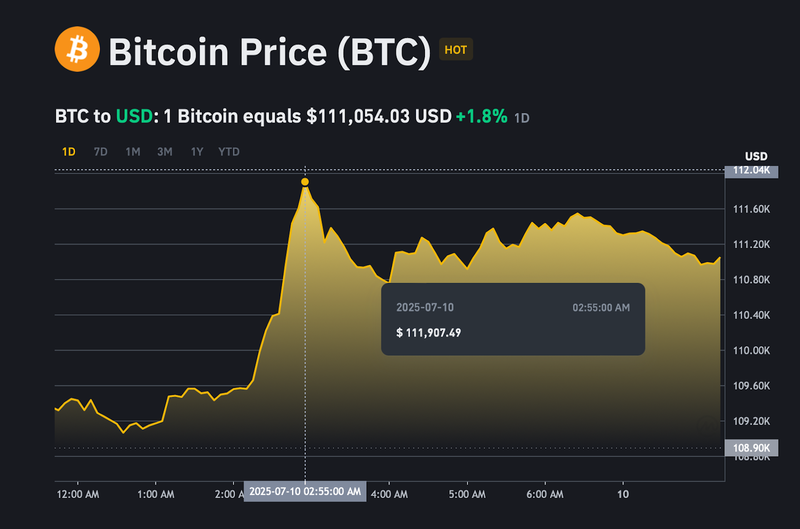Click the +1.8% change indicator
Viewport: 800px width, 529px height.
tap(482, 117)
